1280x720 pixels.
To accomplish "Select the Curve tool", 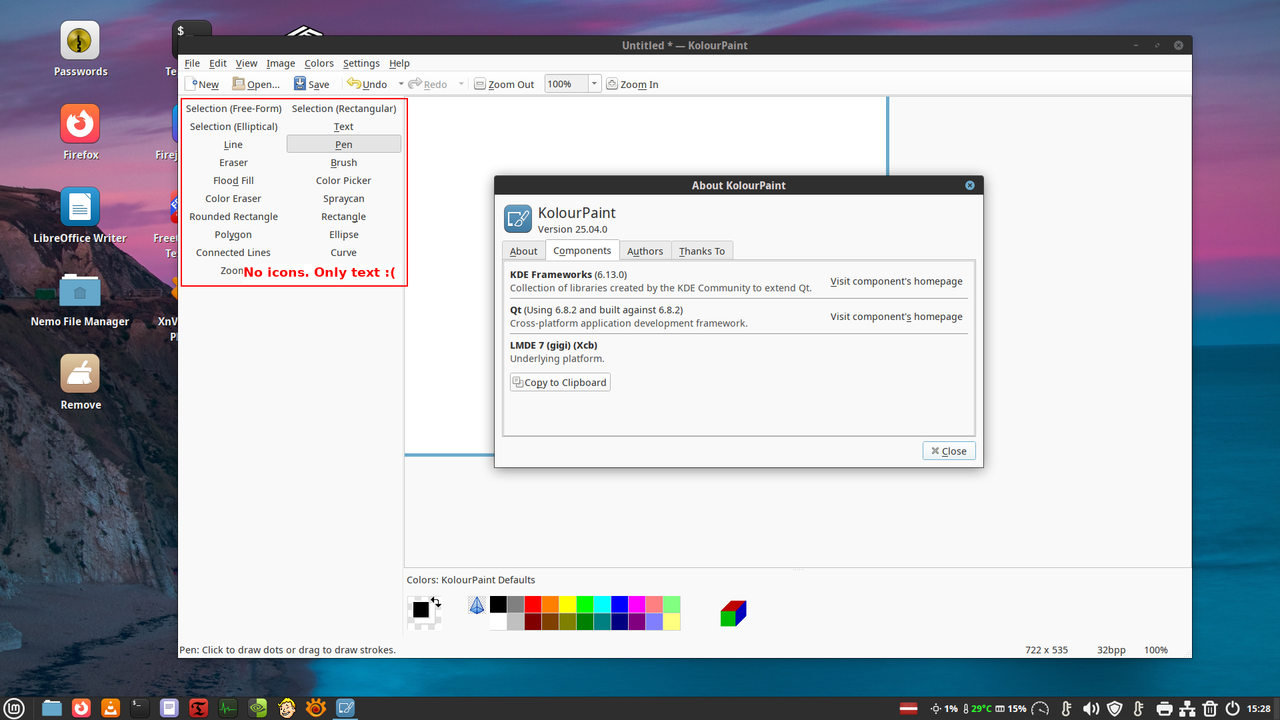I will click(x=344, y=252).
